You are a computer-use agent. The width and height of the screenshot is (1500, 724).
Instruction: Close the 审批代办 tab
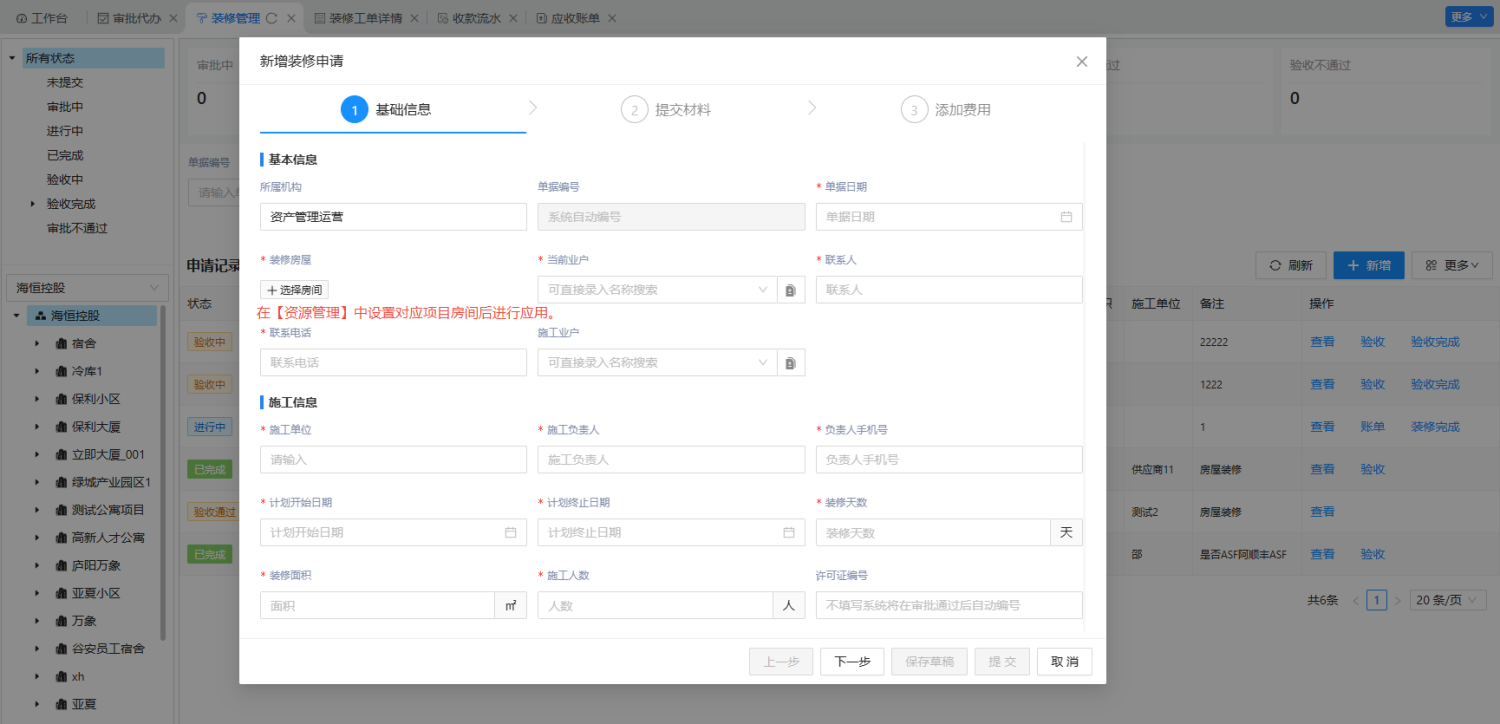173,18
